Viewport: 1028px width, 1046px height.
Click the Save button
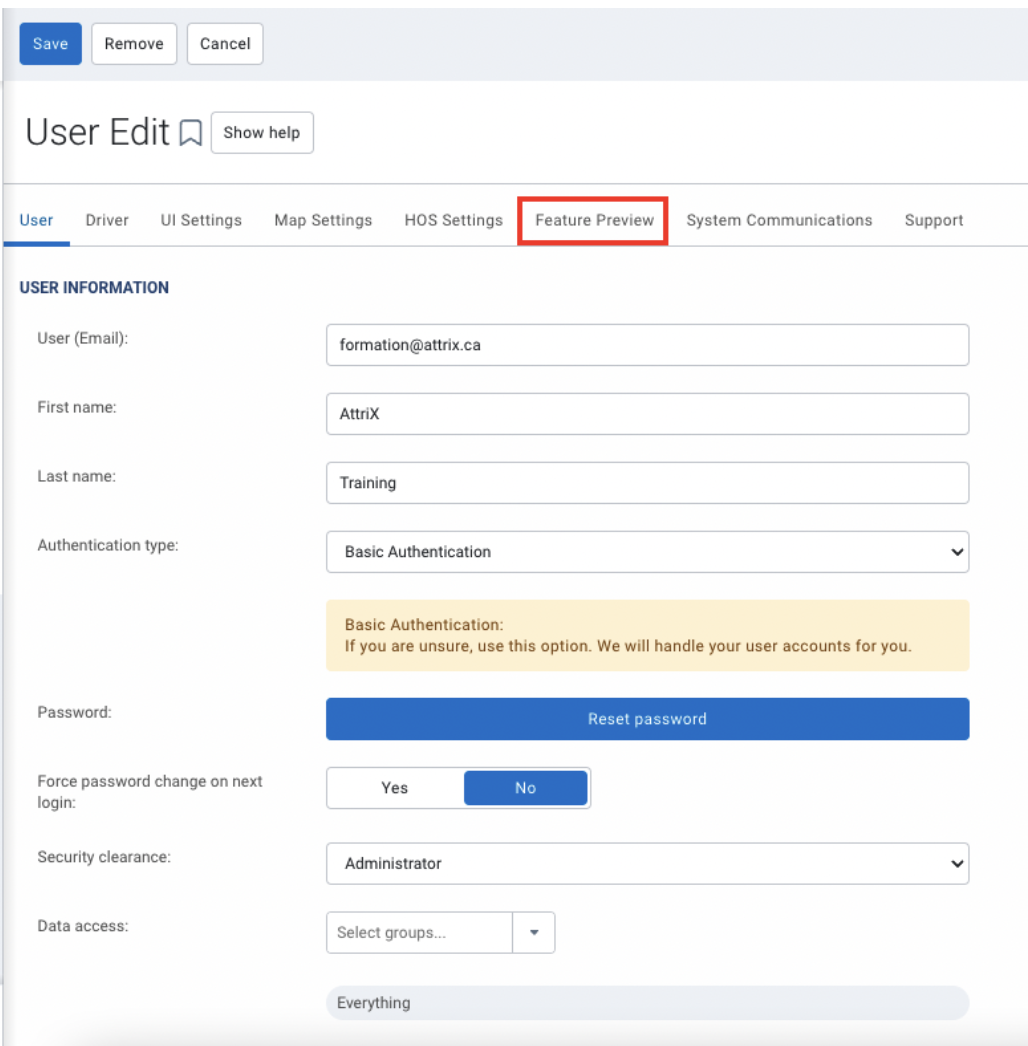(51, 44)
